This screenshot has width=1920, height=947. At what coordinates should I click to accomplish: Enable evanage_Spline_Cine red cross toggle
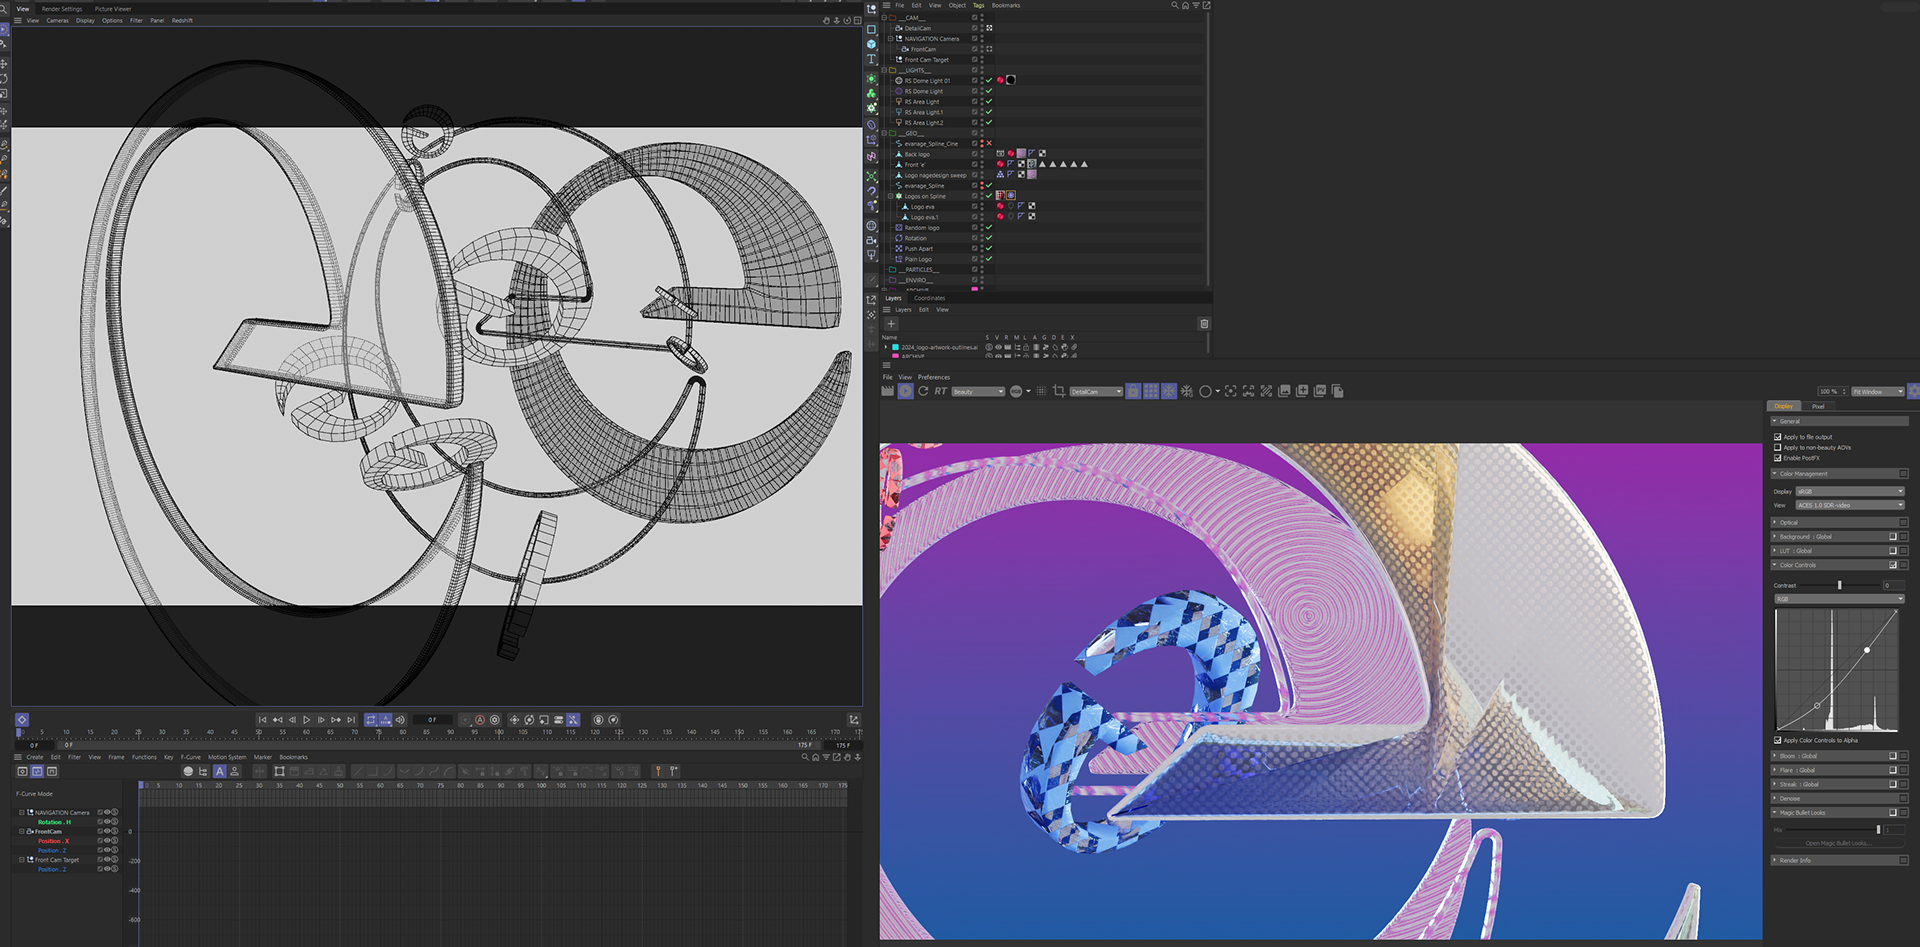click(x=989, y=143)
